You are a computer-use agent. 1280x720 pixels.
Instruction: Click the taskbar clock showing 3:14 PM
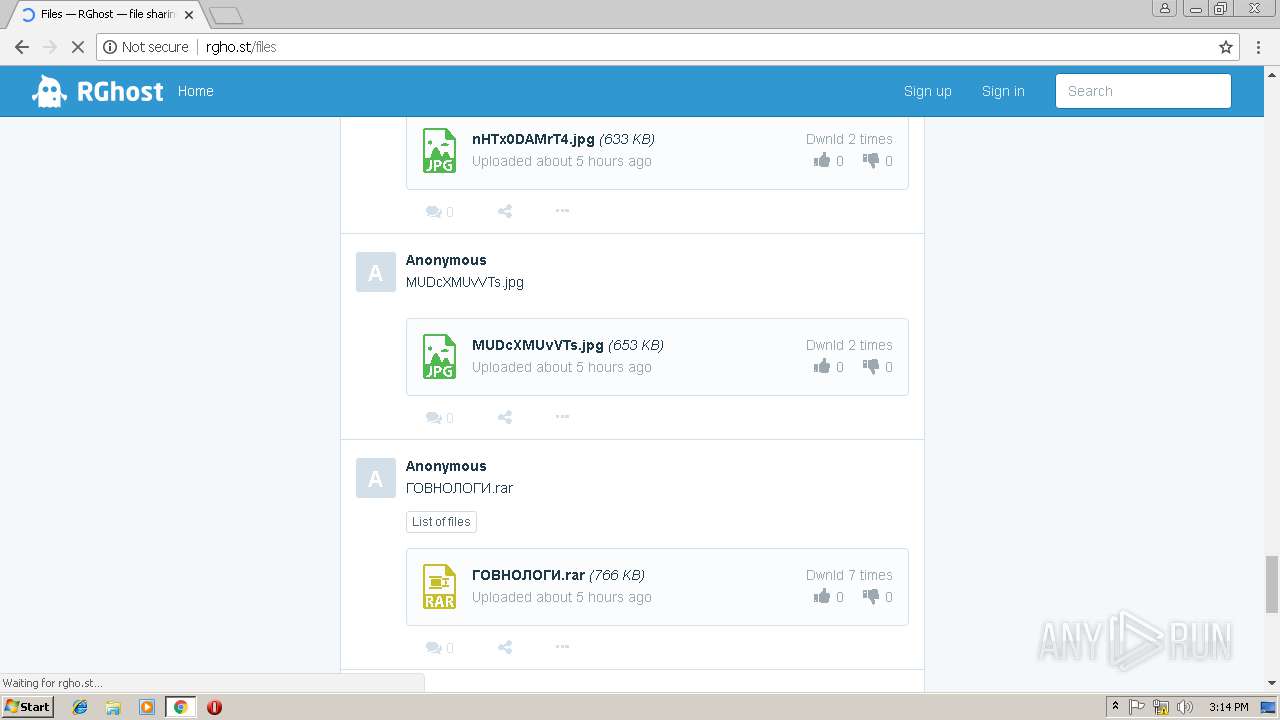pos(1228,707)
